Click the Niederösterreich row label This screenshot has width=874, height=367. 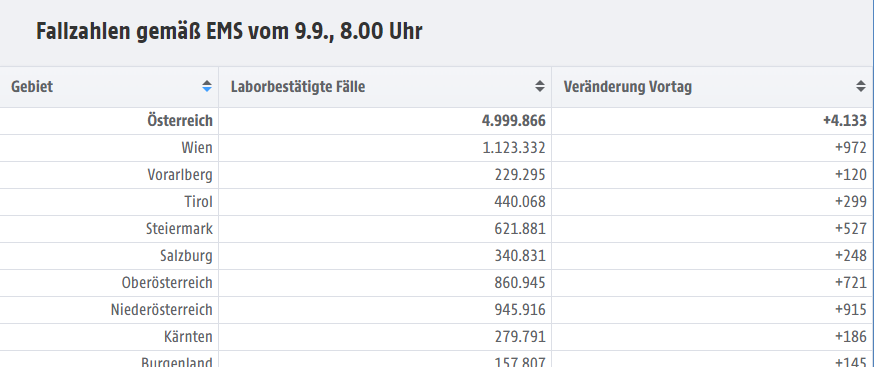click(162, 310)
